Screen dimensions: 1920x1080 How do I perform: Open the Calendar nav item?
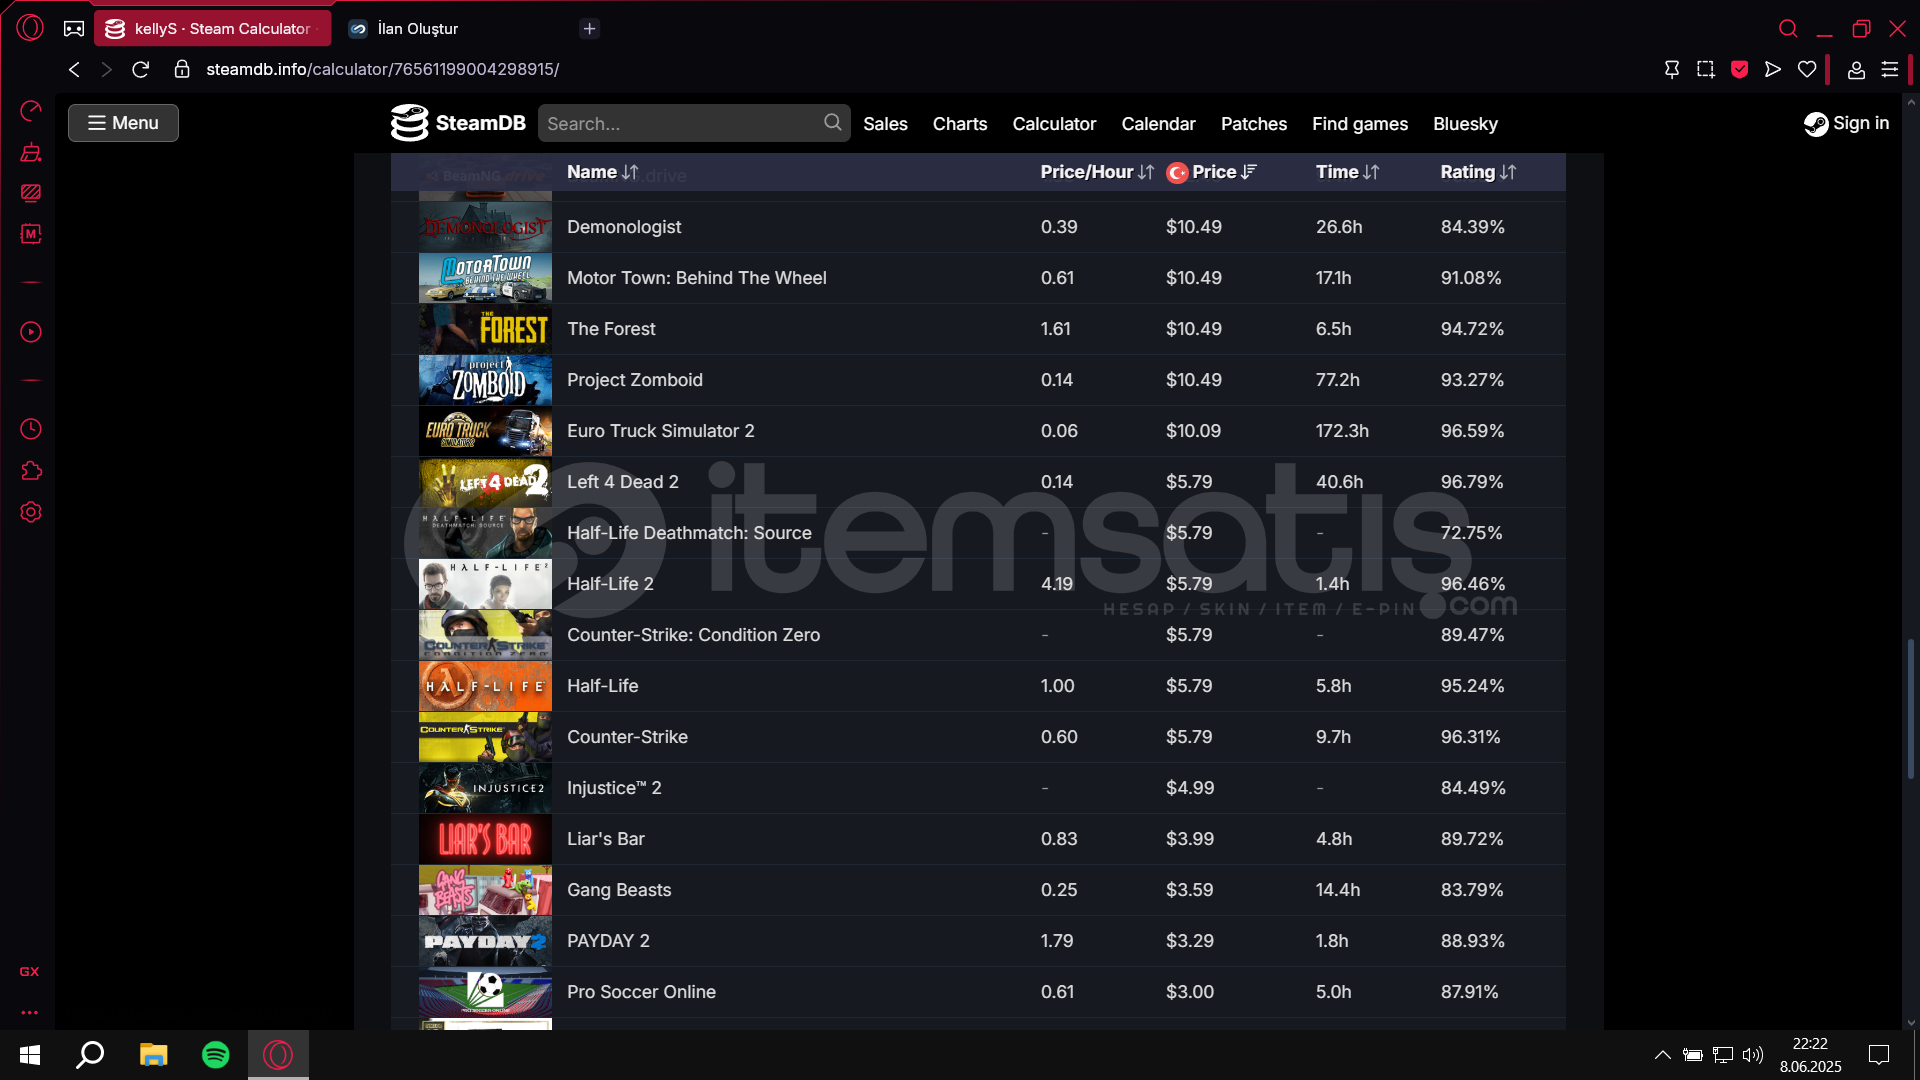1158,124
